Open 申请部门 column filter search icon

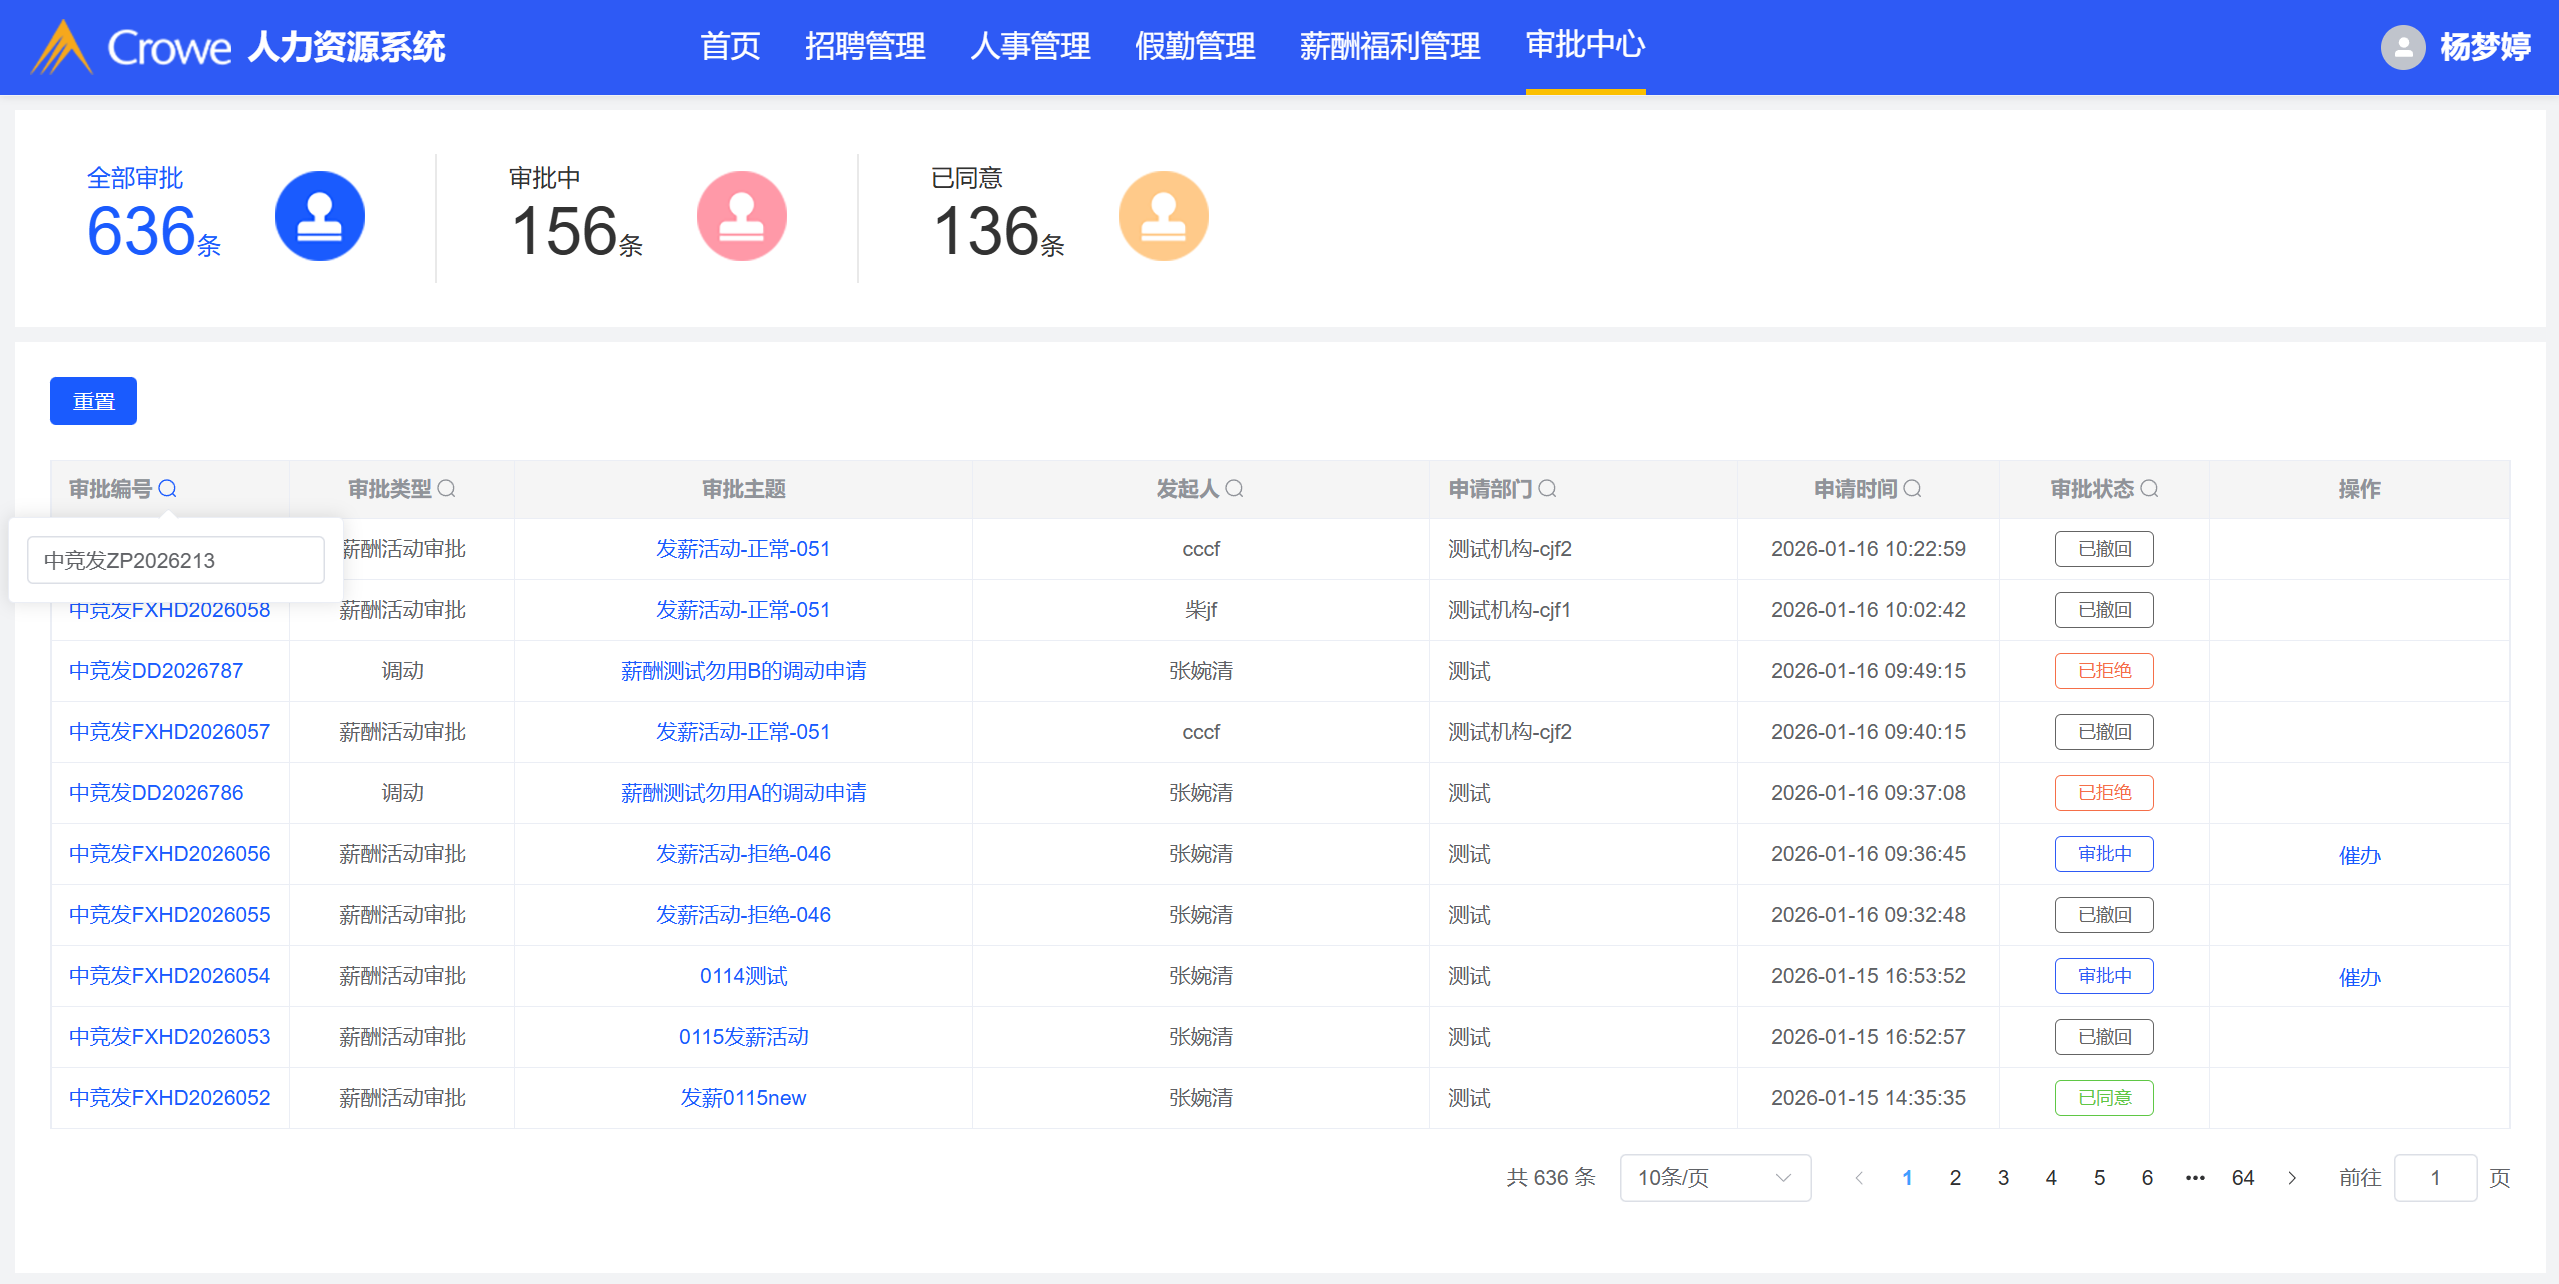[x=1548, y=489]
